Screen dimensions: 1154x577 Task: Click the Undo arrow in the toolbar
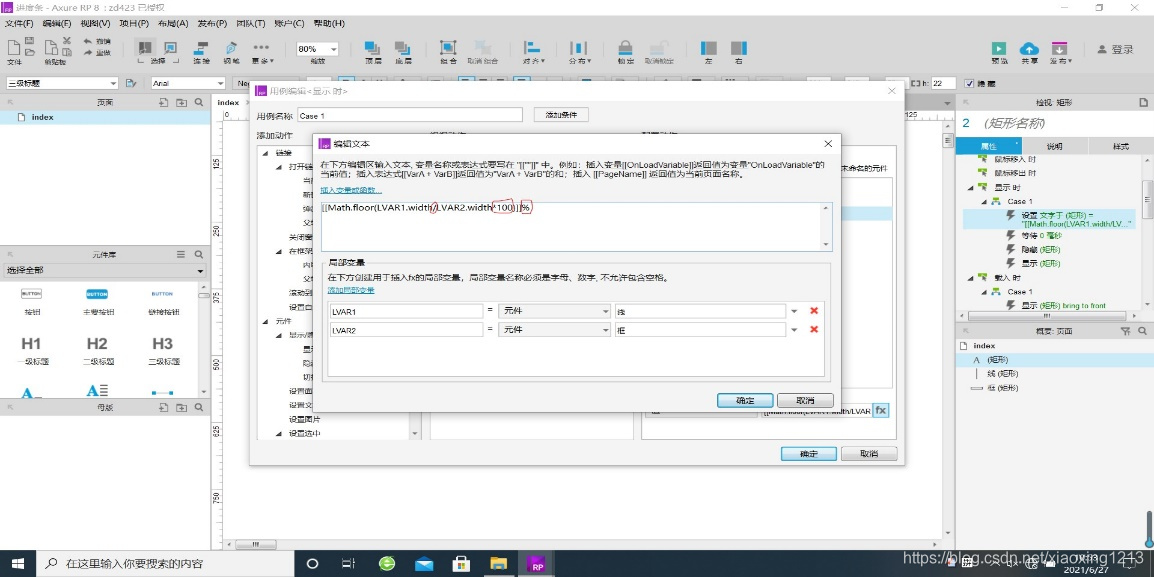(x=88, y=42)
